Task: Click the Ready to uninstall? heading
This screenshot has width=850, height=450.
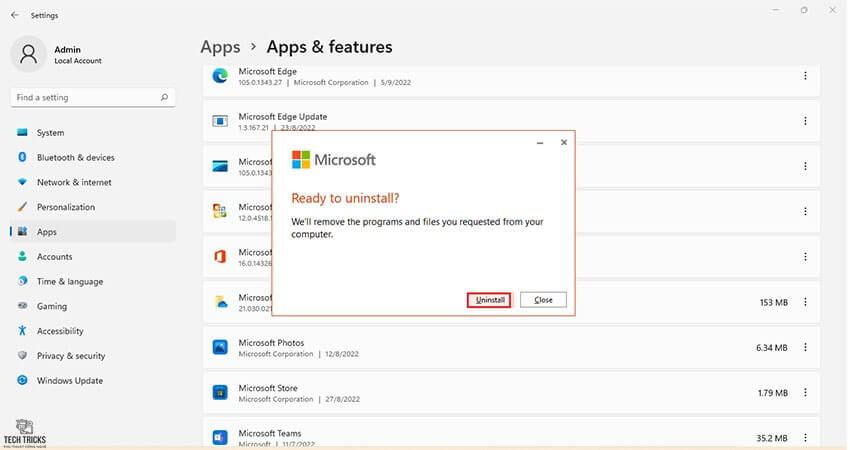Action: click(345, 198)
